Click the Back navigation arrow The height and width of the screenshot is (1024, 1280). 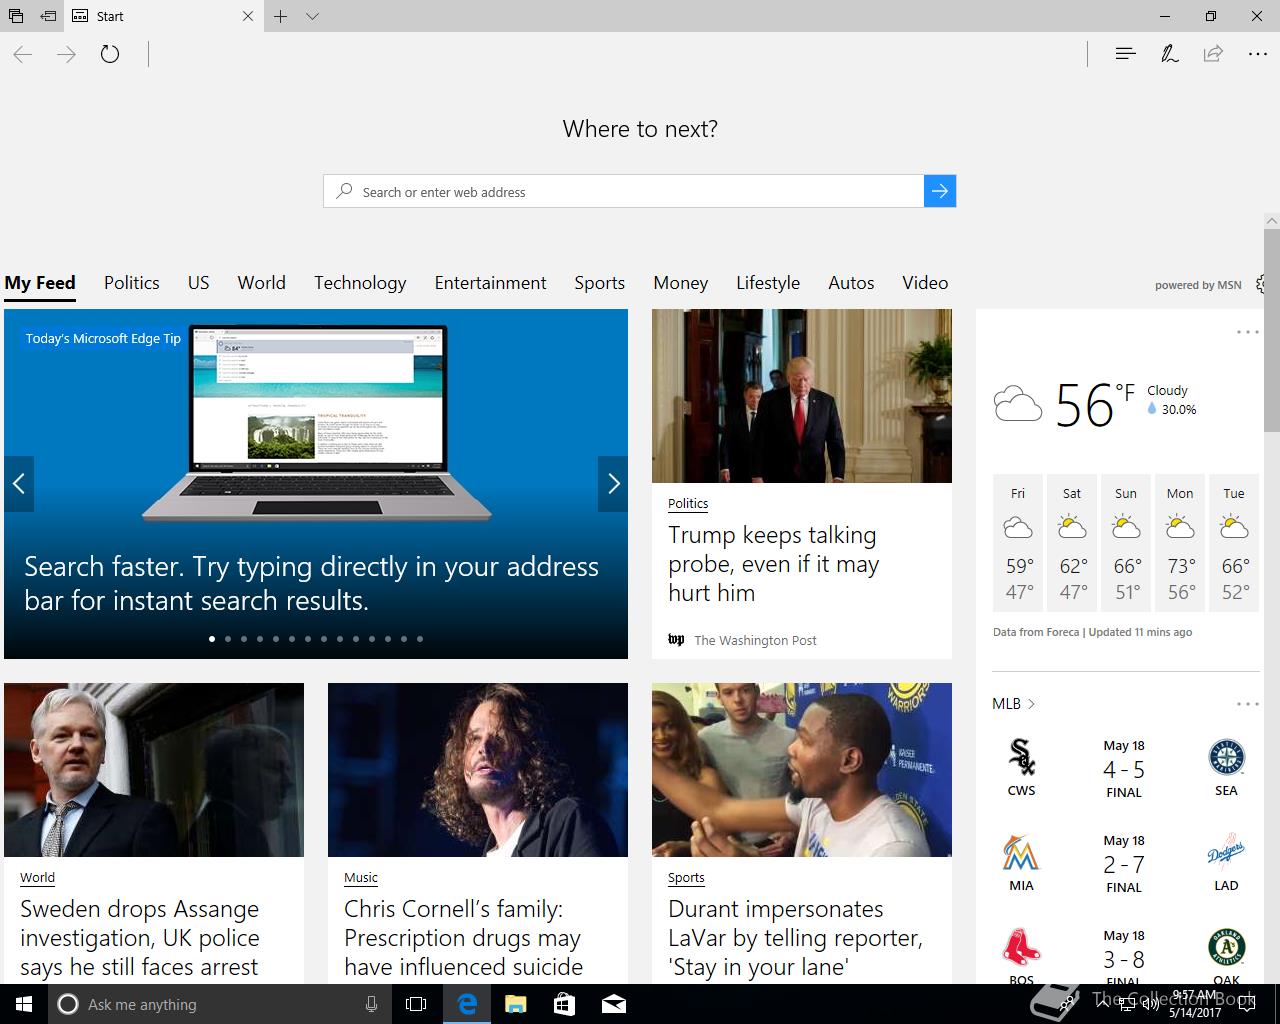pyautogui.click(x=22, y=54)
